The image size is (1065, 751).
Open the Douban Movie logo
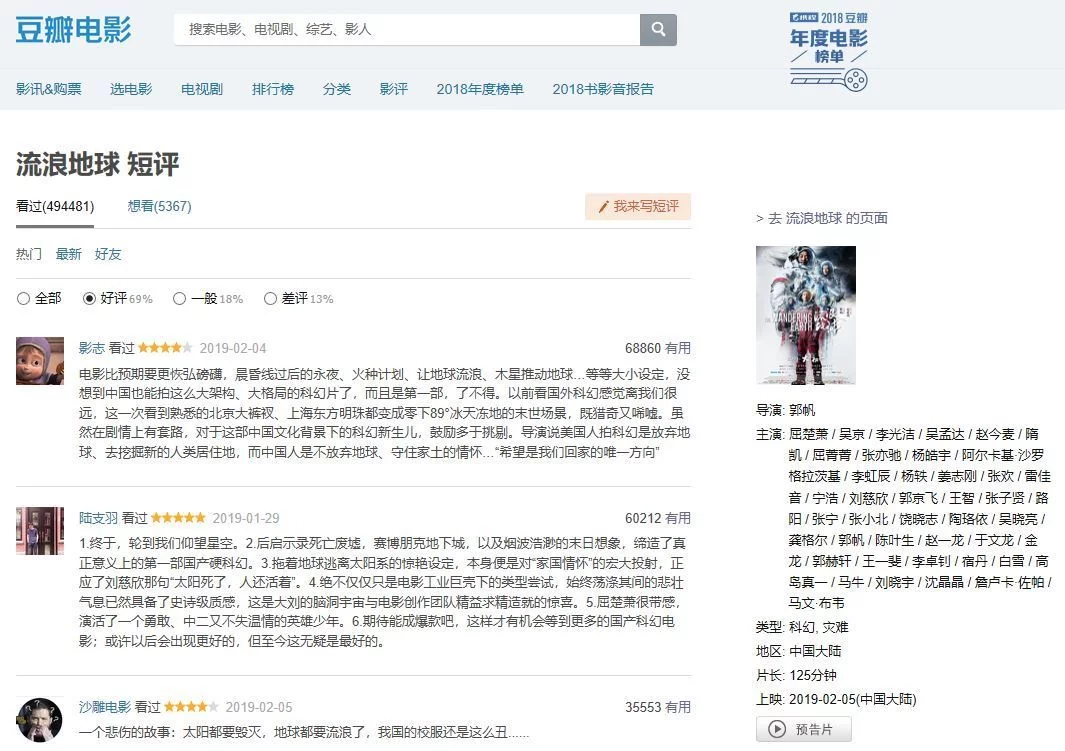[x=73, y=30]
